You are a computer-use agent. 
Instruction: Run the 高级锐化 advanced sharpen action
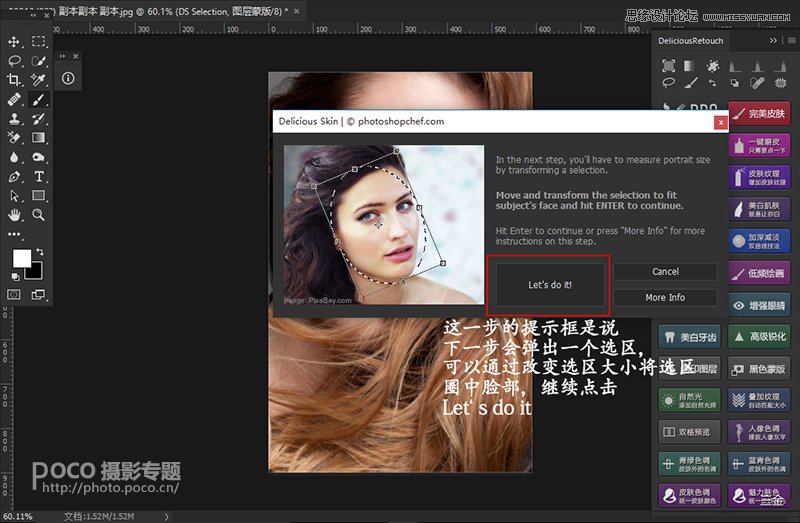759,337
